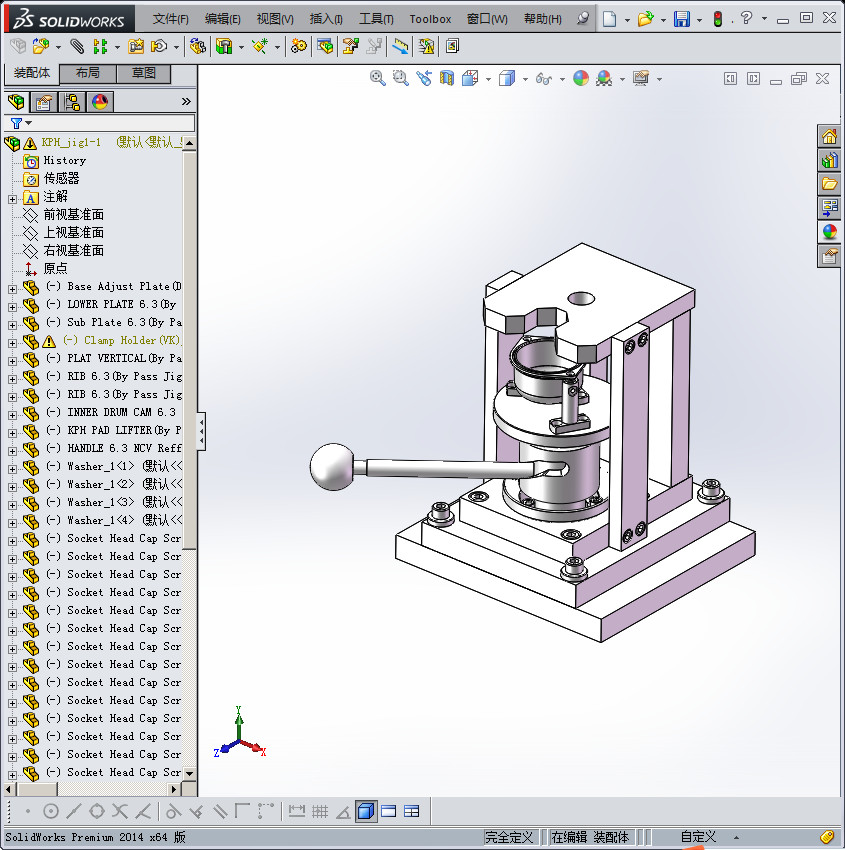The width and height of the screenshot is (845, 850).
Task: Click the Section View icon
Action: tap(447, 79)
